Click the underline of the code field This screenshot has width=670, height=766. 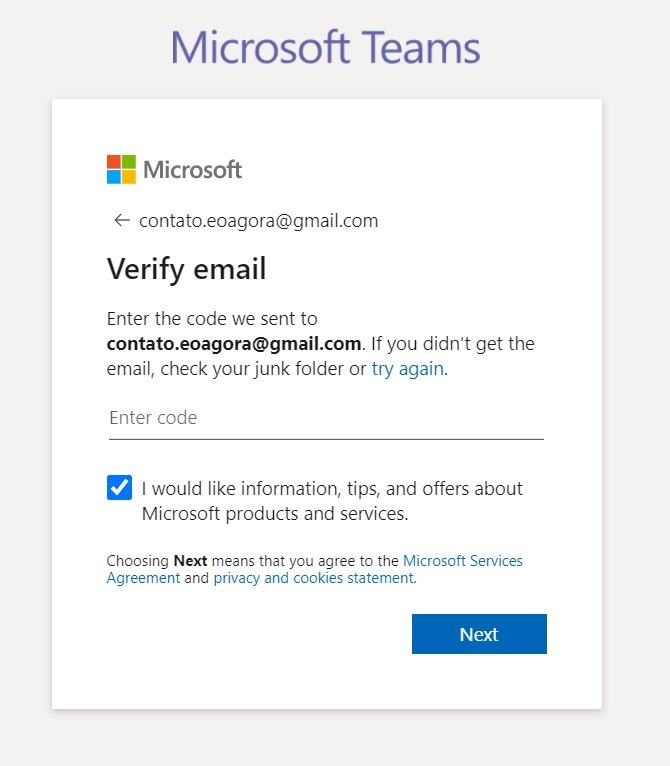coord(326,439)
